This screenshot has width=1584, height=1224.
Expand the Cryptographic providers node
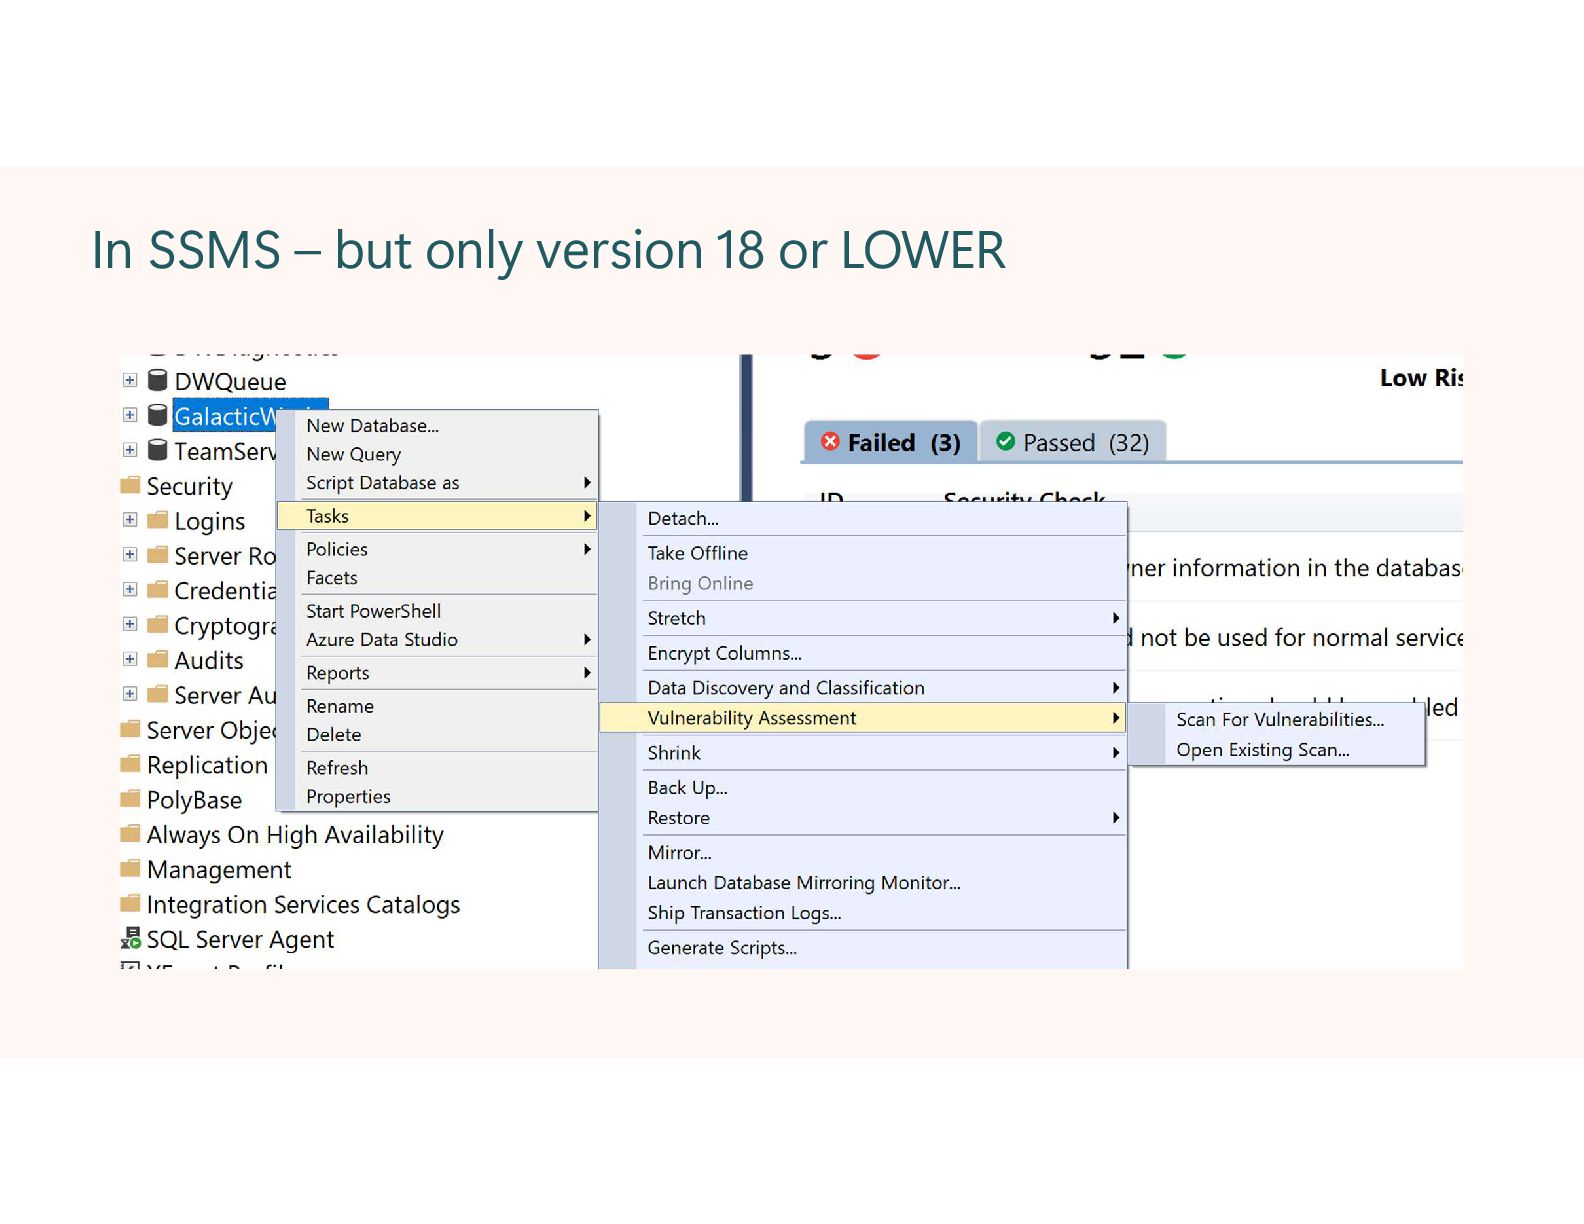click(x=130, y=624)
